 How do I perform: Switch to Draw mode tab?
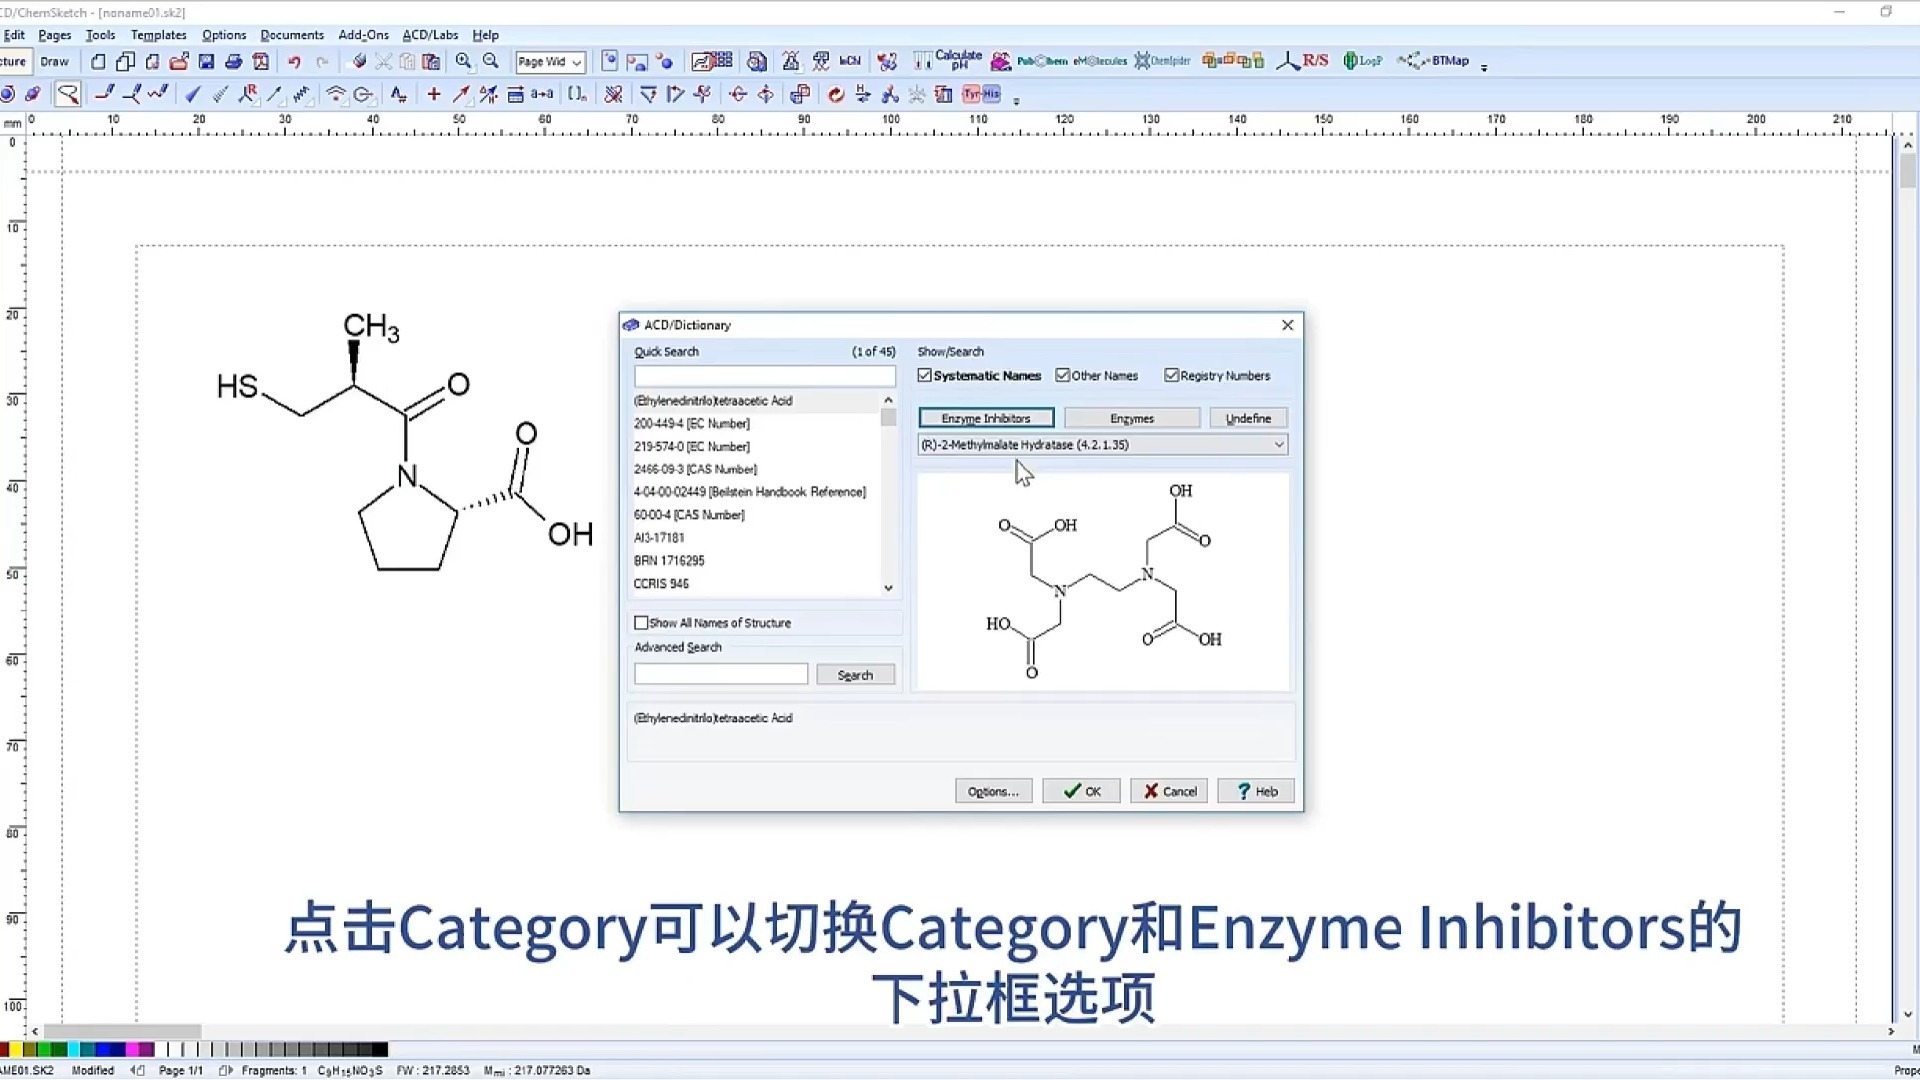point(55,62)
